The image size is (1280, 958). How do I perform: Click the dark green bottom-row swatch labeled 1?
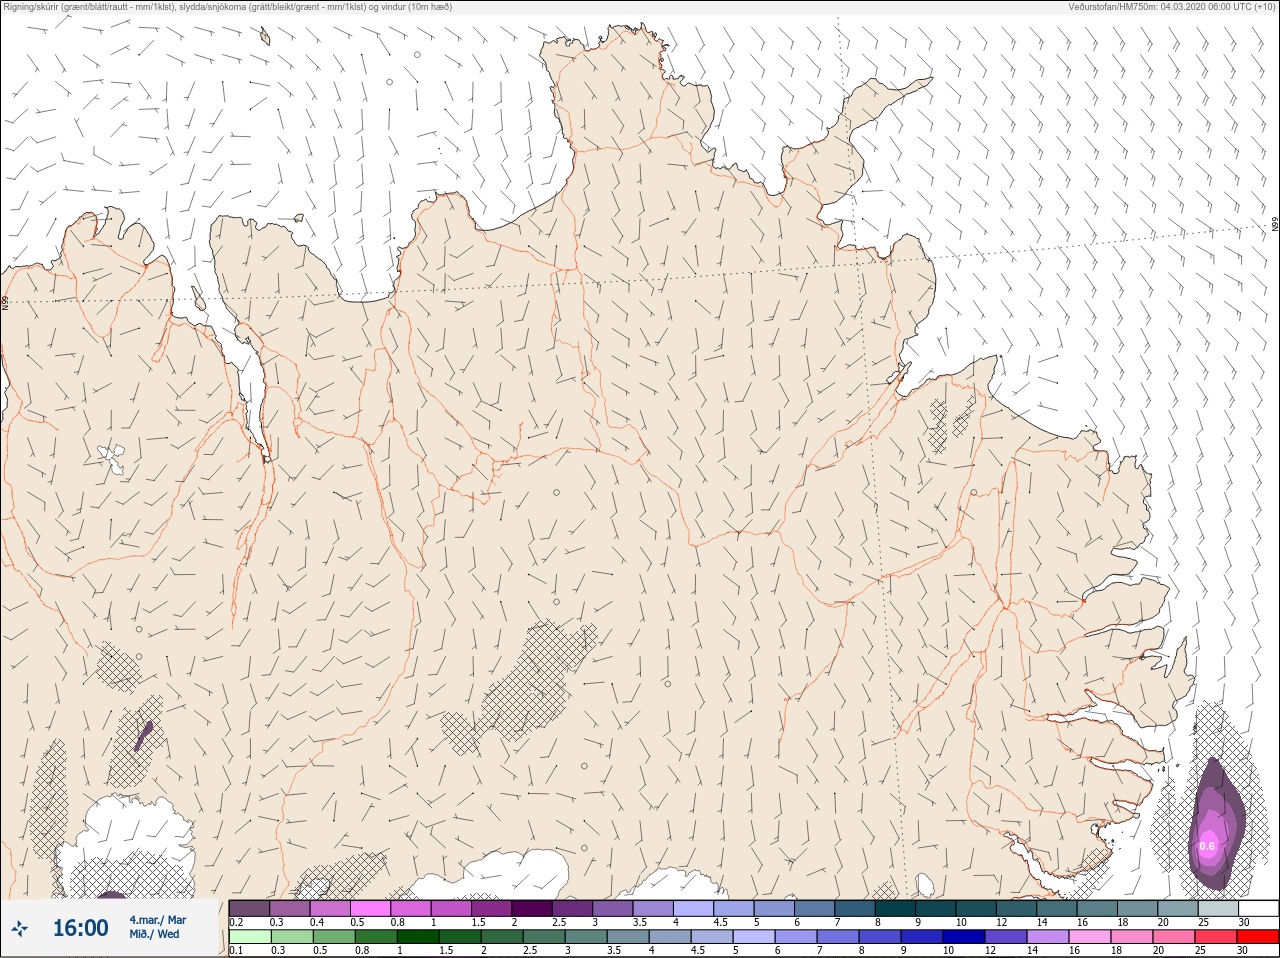417,937
